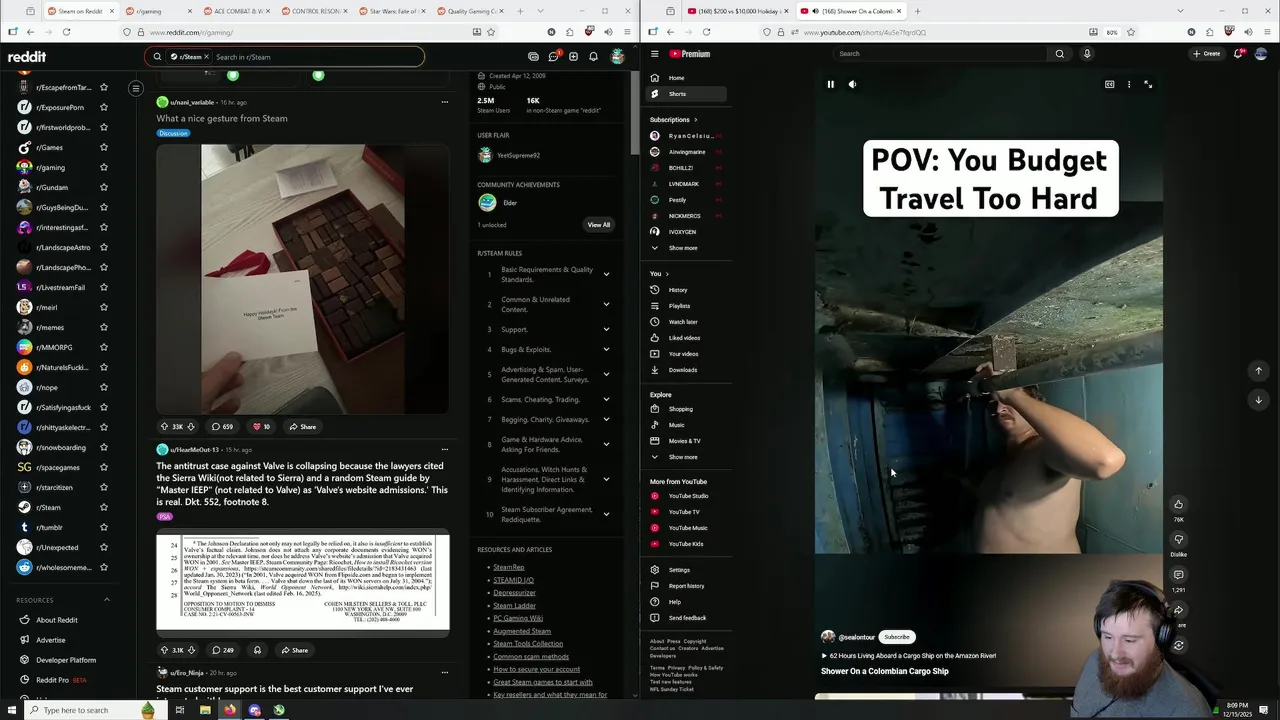Toggle favorite star for r/MMORPG
The image size is (1280, 720).
pos(103,347)
